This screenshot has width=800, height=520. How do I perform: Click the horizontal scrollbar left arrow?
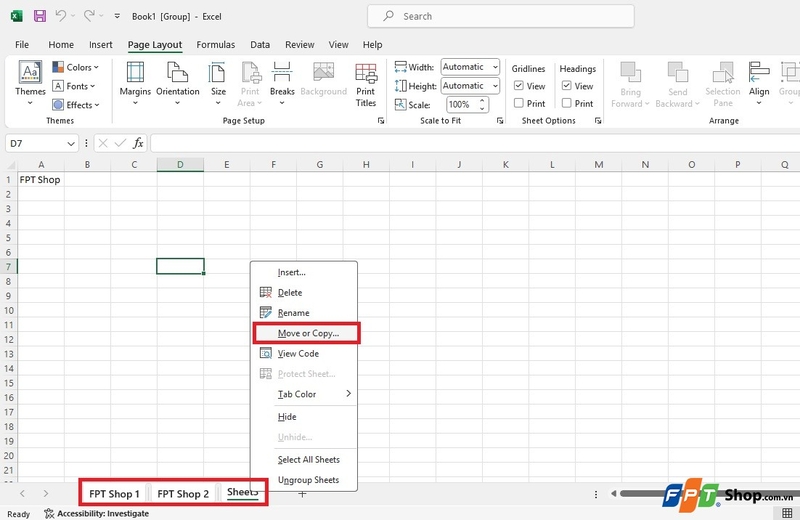pyautogui.click(x=614, y=493)
